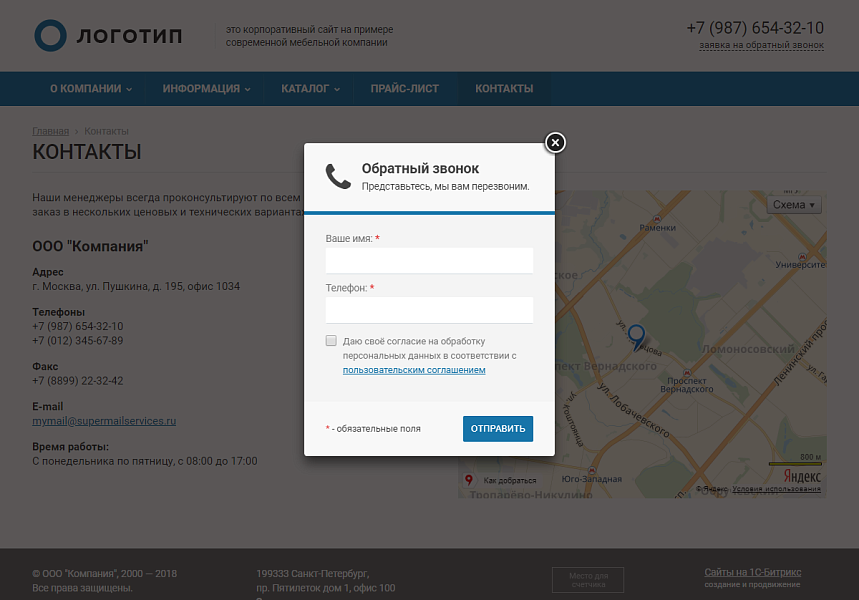Click the red 'Как добраться' marker icon

click(468, 480)
